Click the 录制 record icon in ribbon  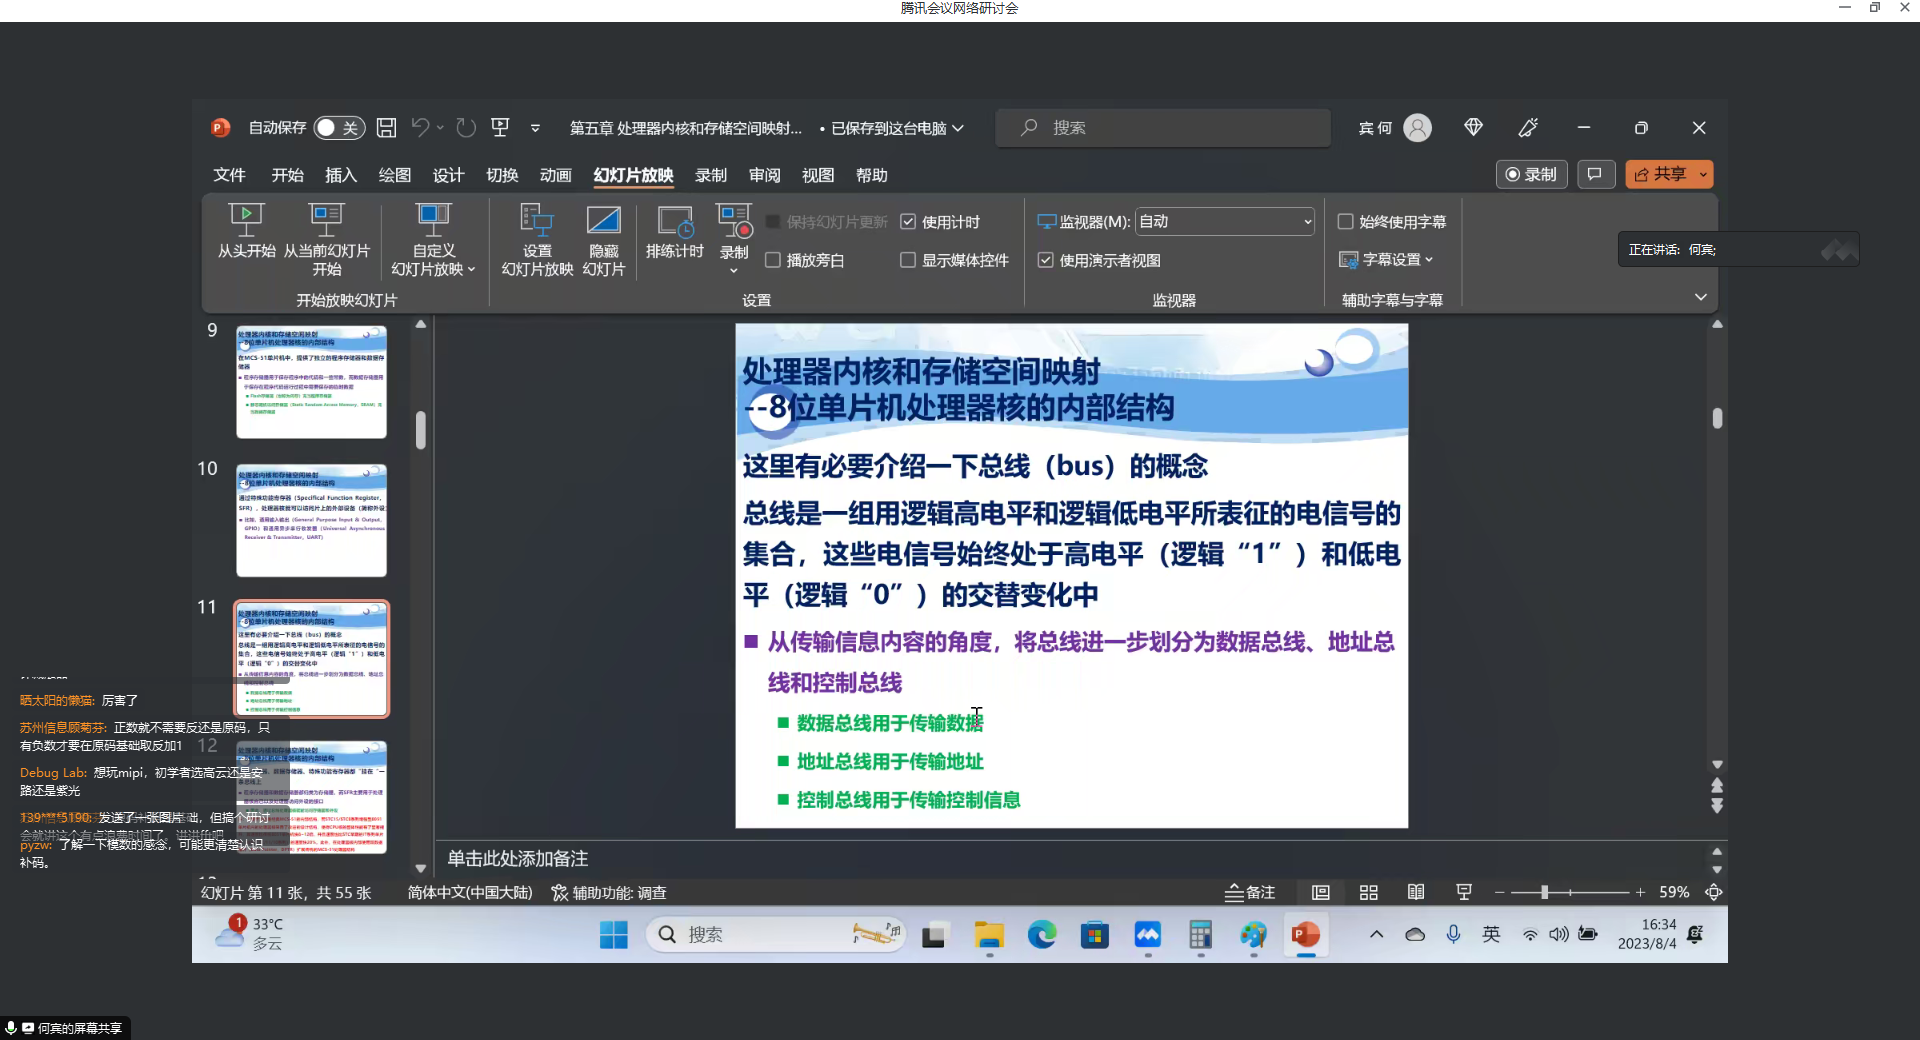tap(734, 222)
